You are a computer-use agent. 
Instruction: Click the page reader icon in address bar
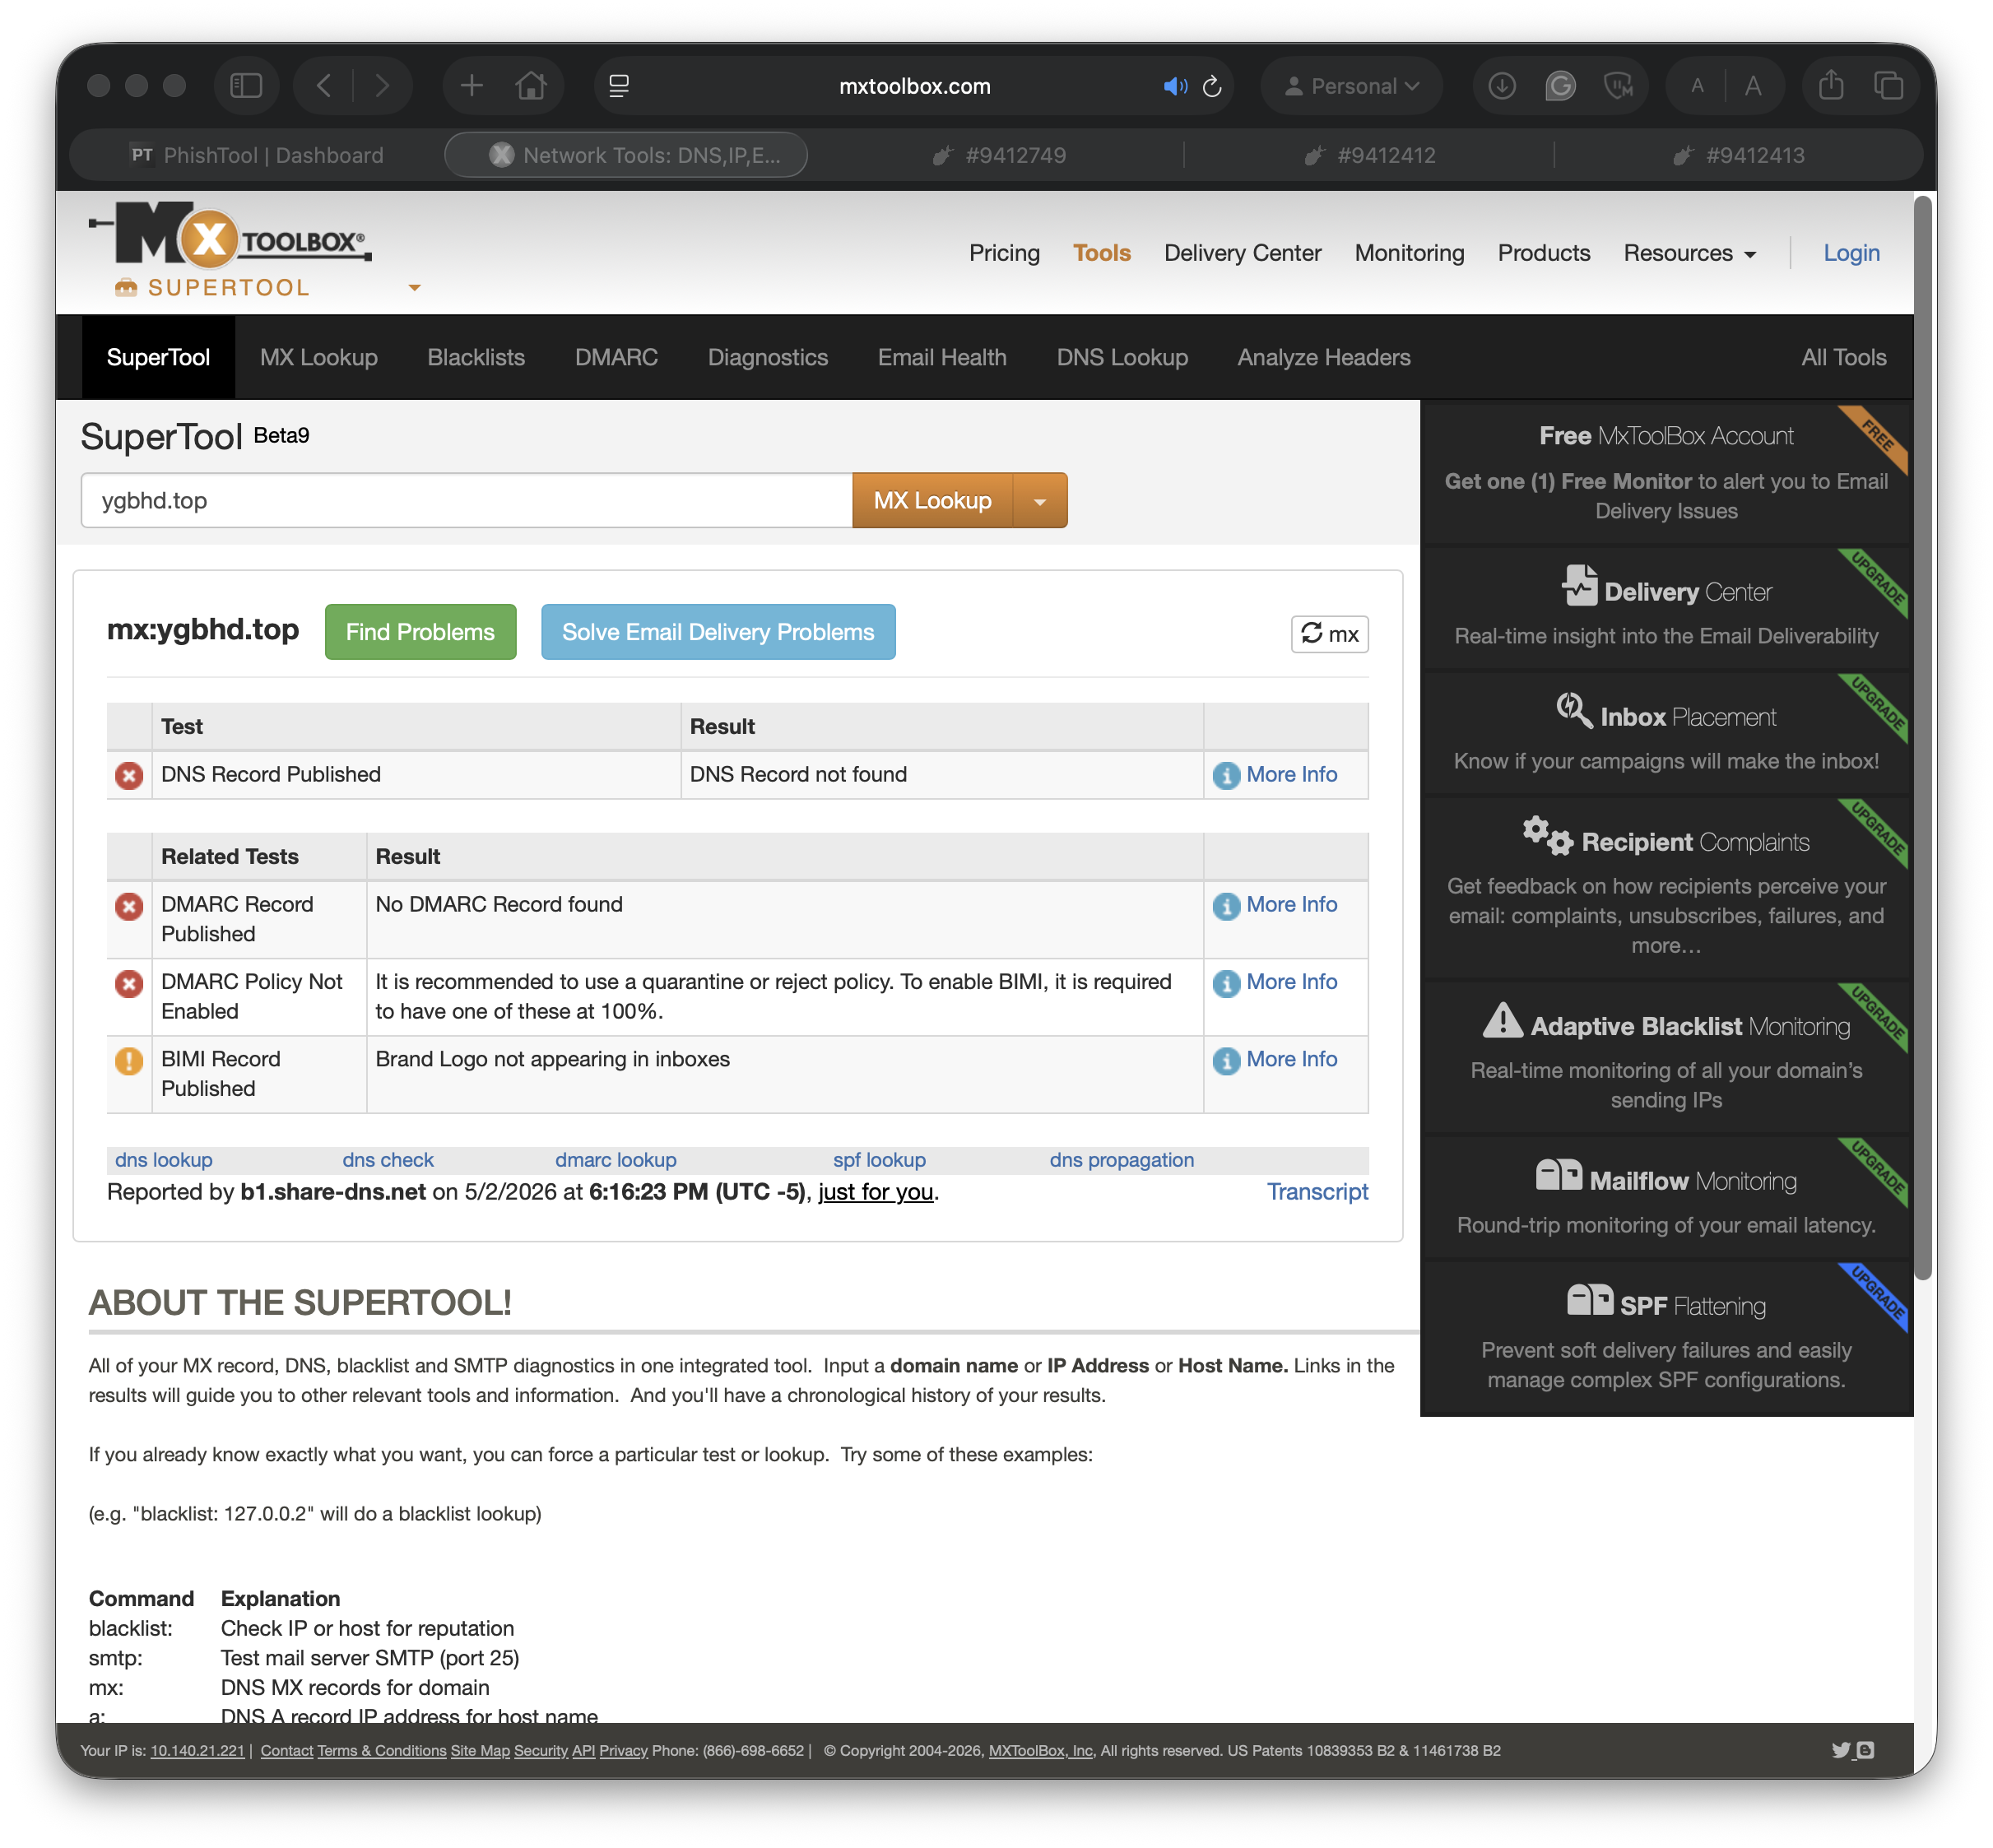619,86
